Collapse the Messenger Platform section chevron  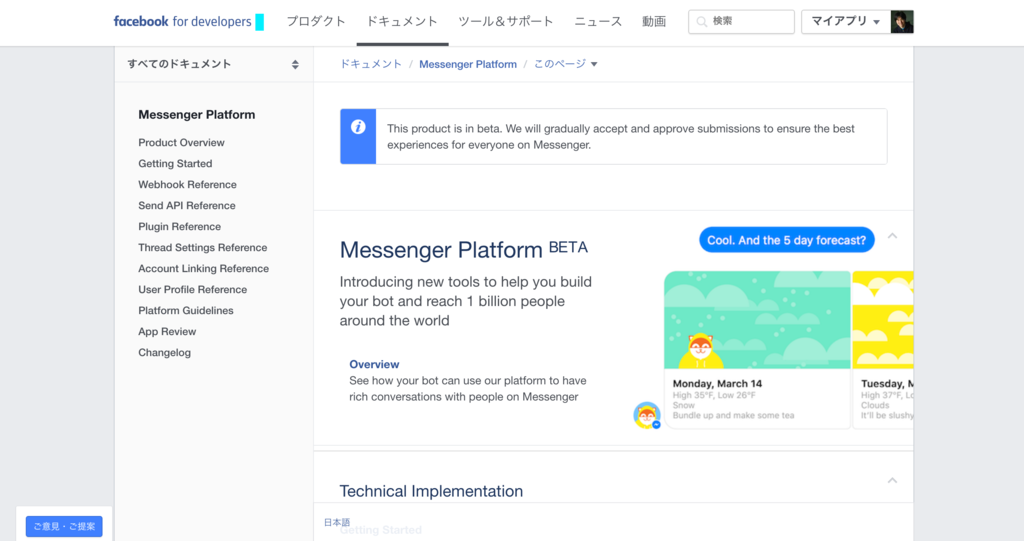[892, 236]
